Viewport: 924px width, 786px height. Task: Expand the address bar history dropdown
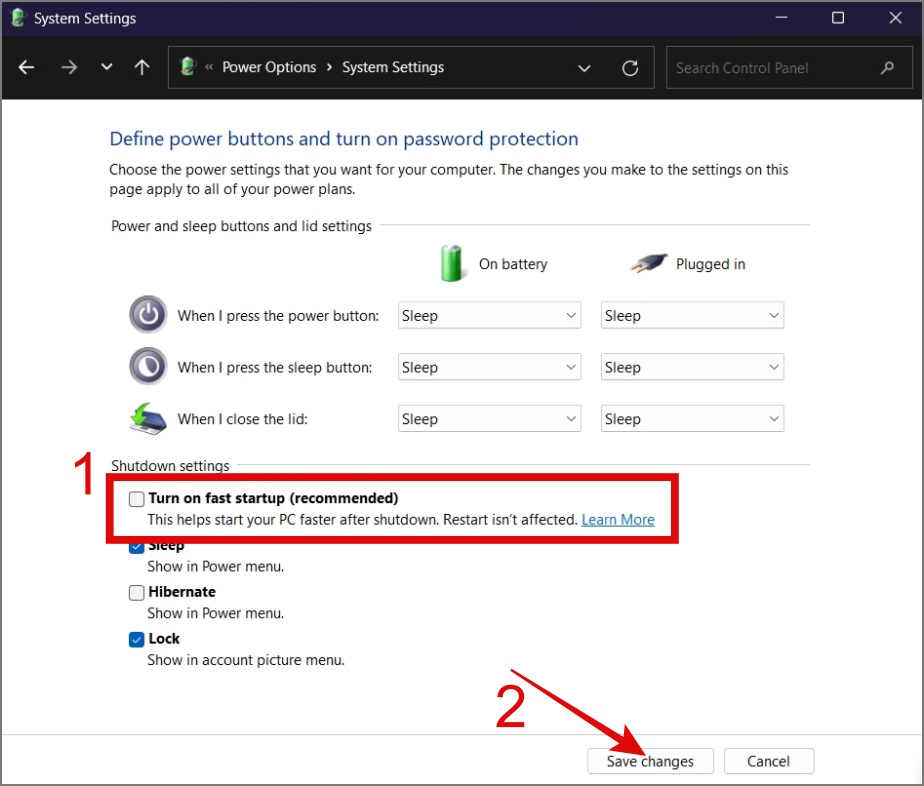584,68
